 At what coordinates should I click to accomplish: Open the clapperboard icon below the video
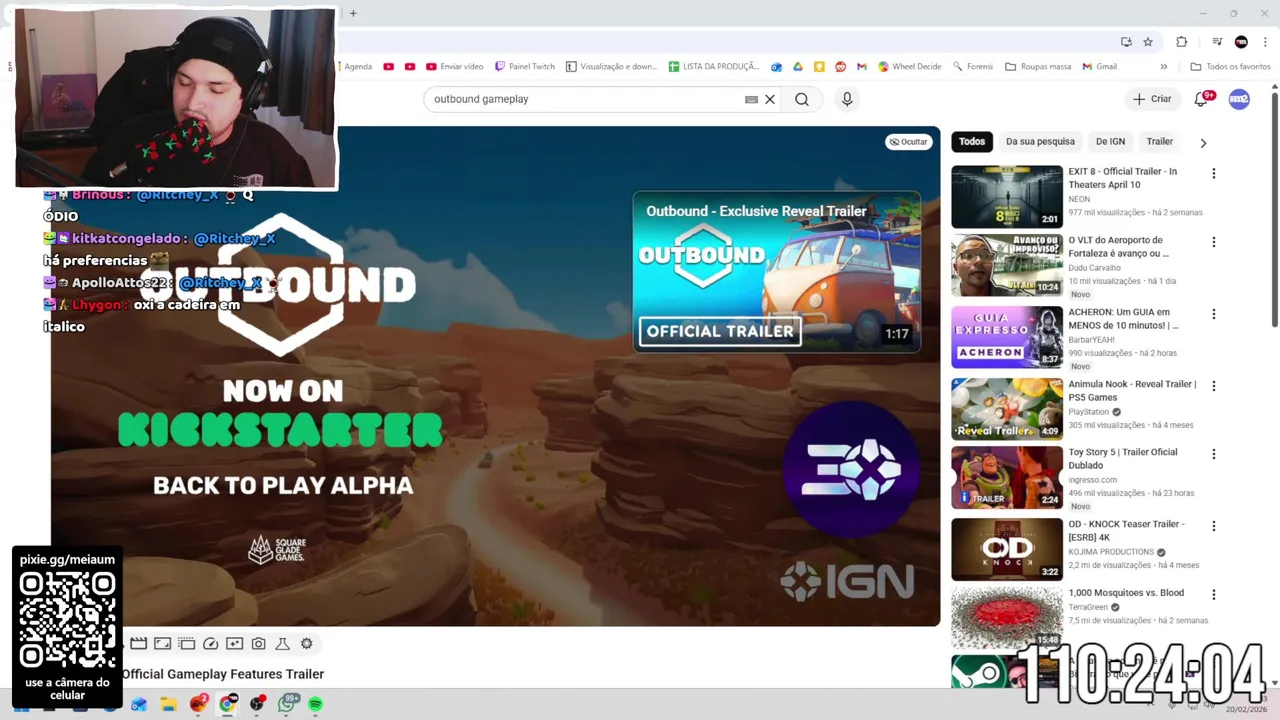(139, 644)
